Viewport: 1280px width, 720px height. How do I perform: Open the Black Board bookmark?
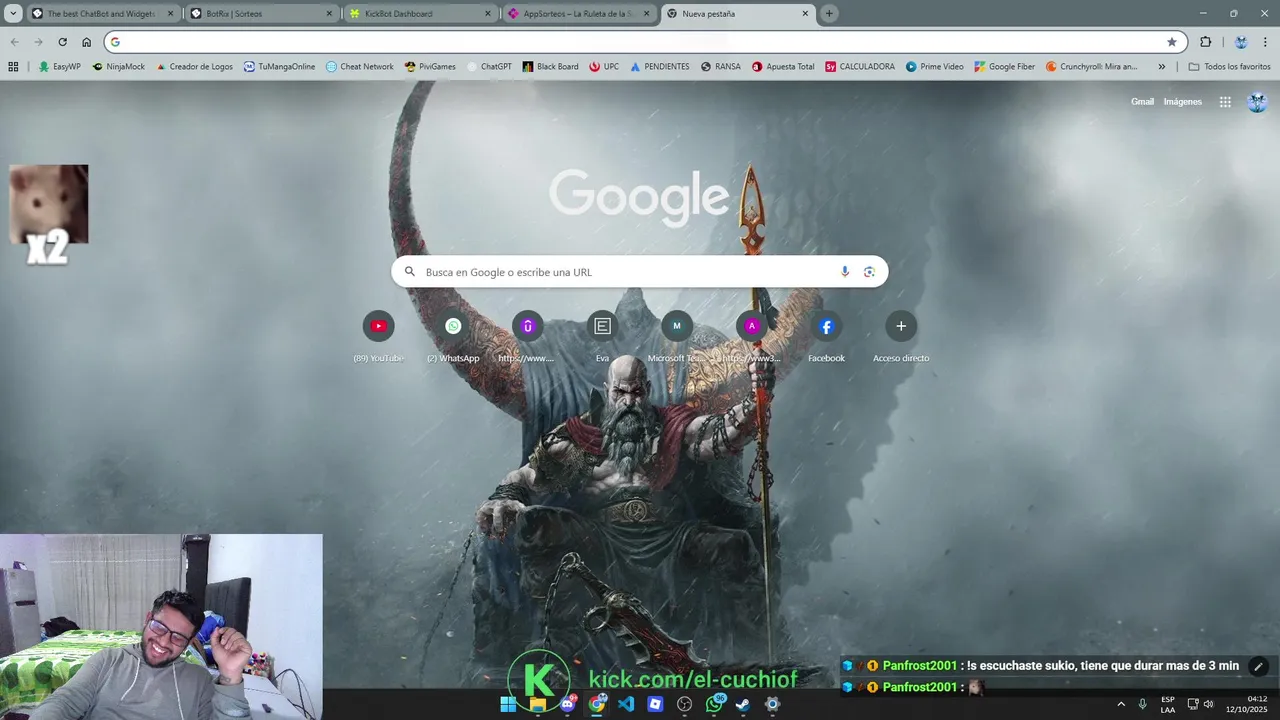click(x=550, y=67)
